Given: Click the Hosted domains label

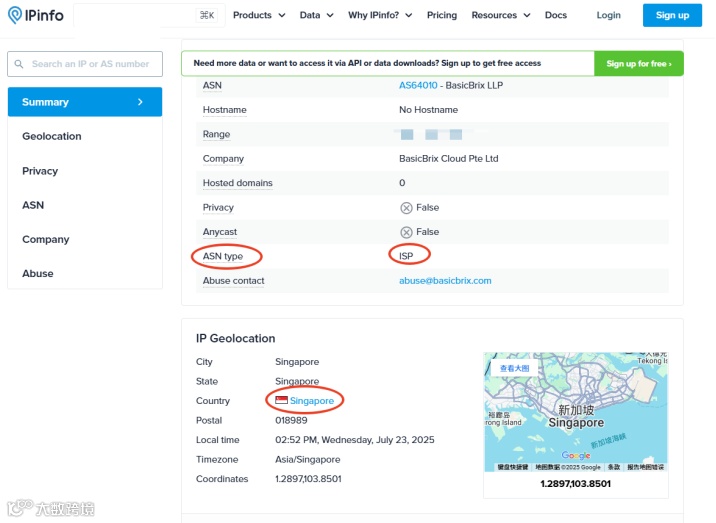Looking at the screenshot, I should 237,183.
